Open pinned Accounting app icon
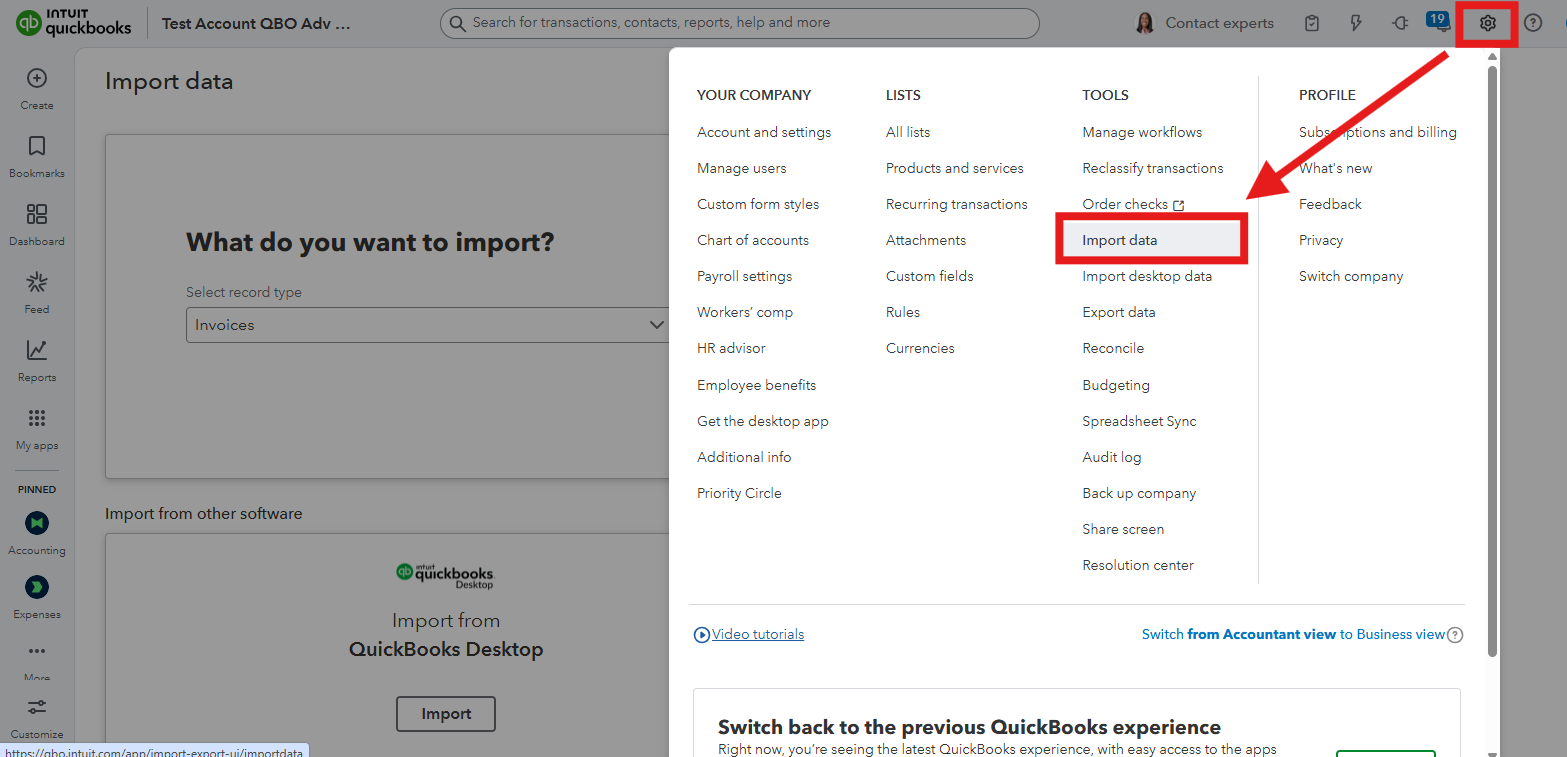This screenshot has width=1567, height=757. pos(37,523)
